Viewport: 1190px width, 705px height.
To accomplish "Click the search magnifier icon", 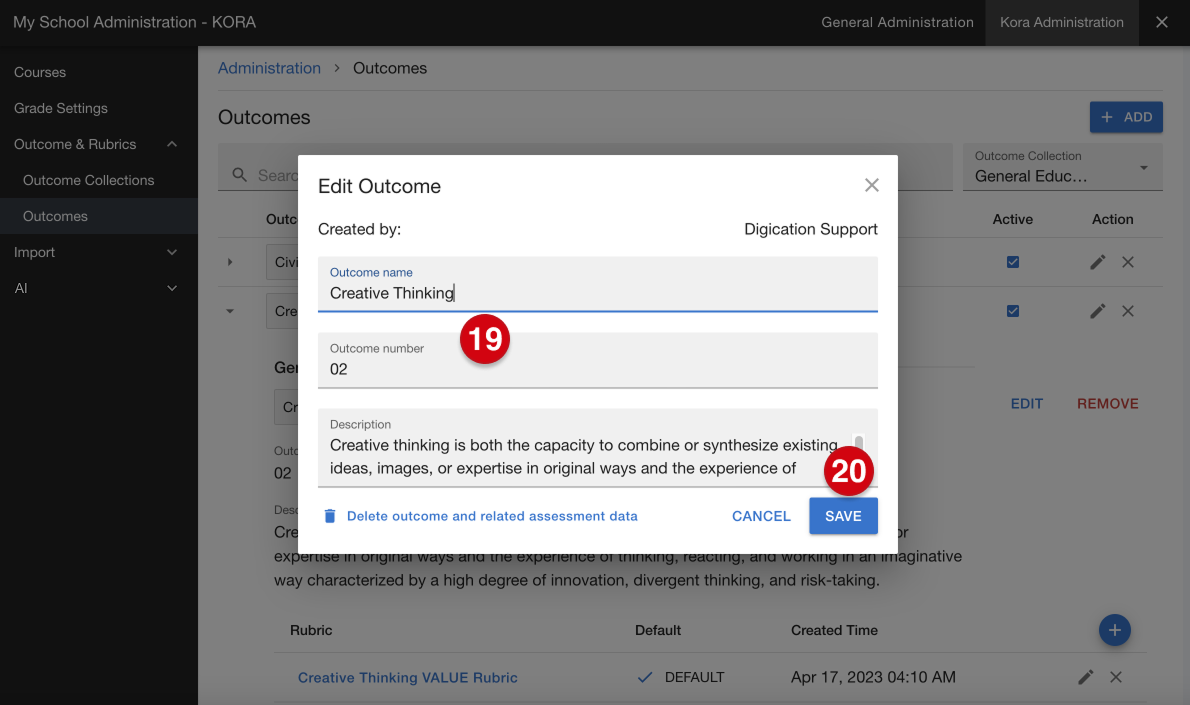I will (x=239, y=175).
